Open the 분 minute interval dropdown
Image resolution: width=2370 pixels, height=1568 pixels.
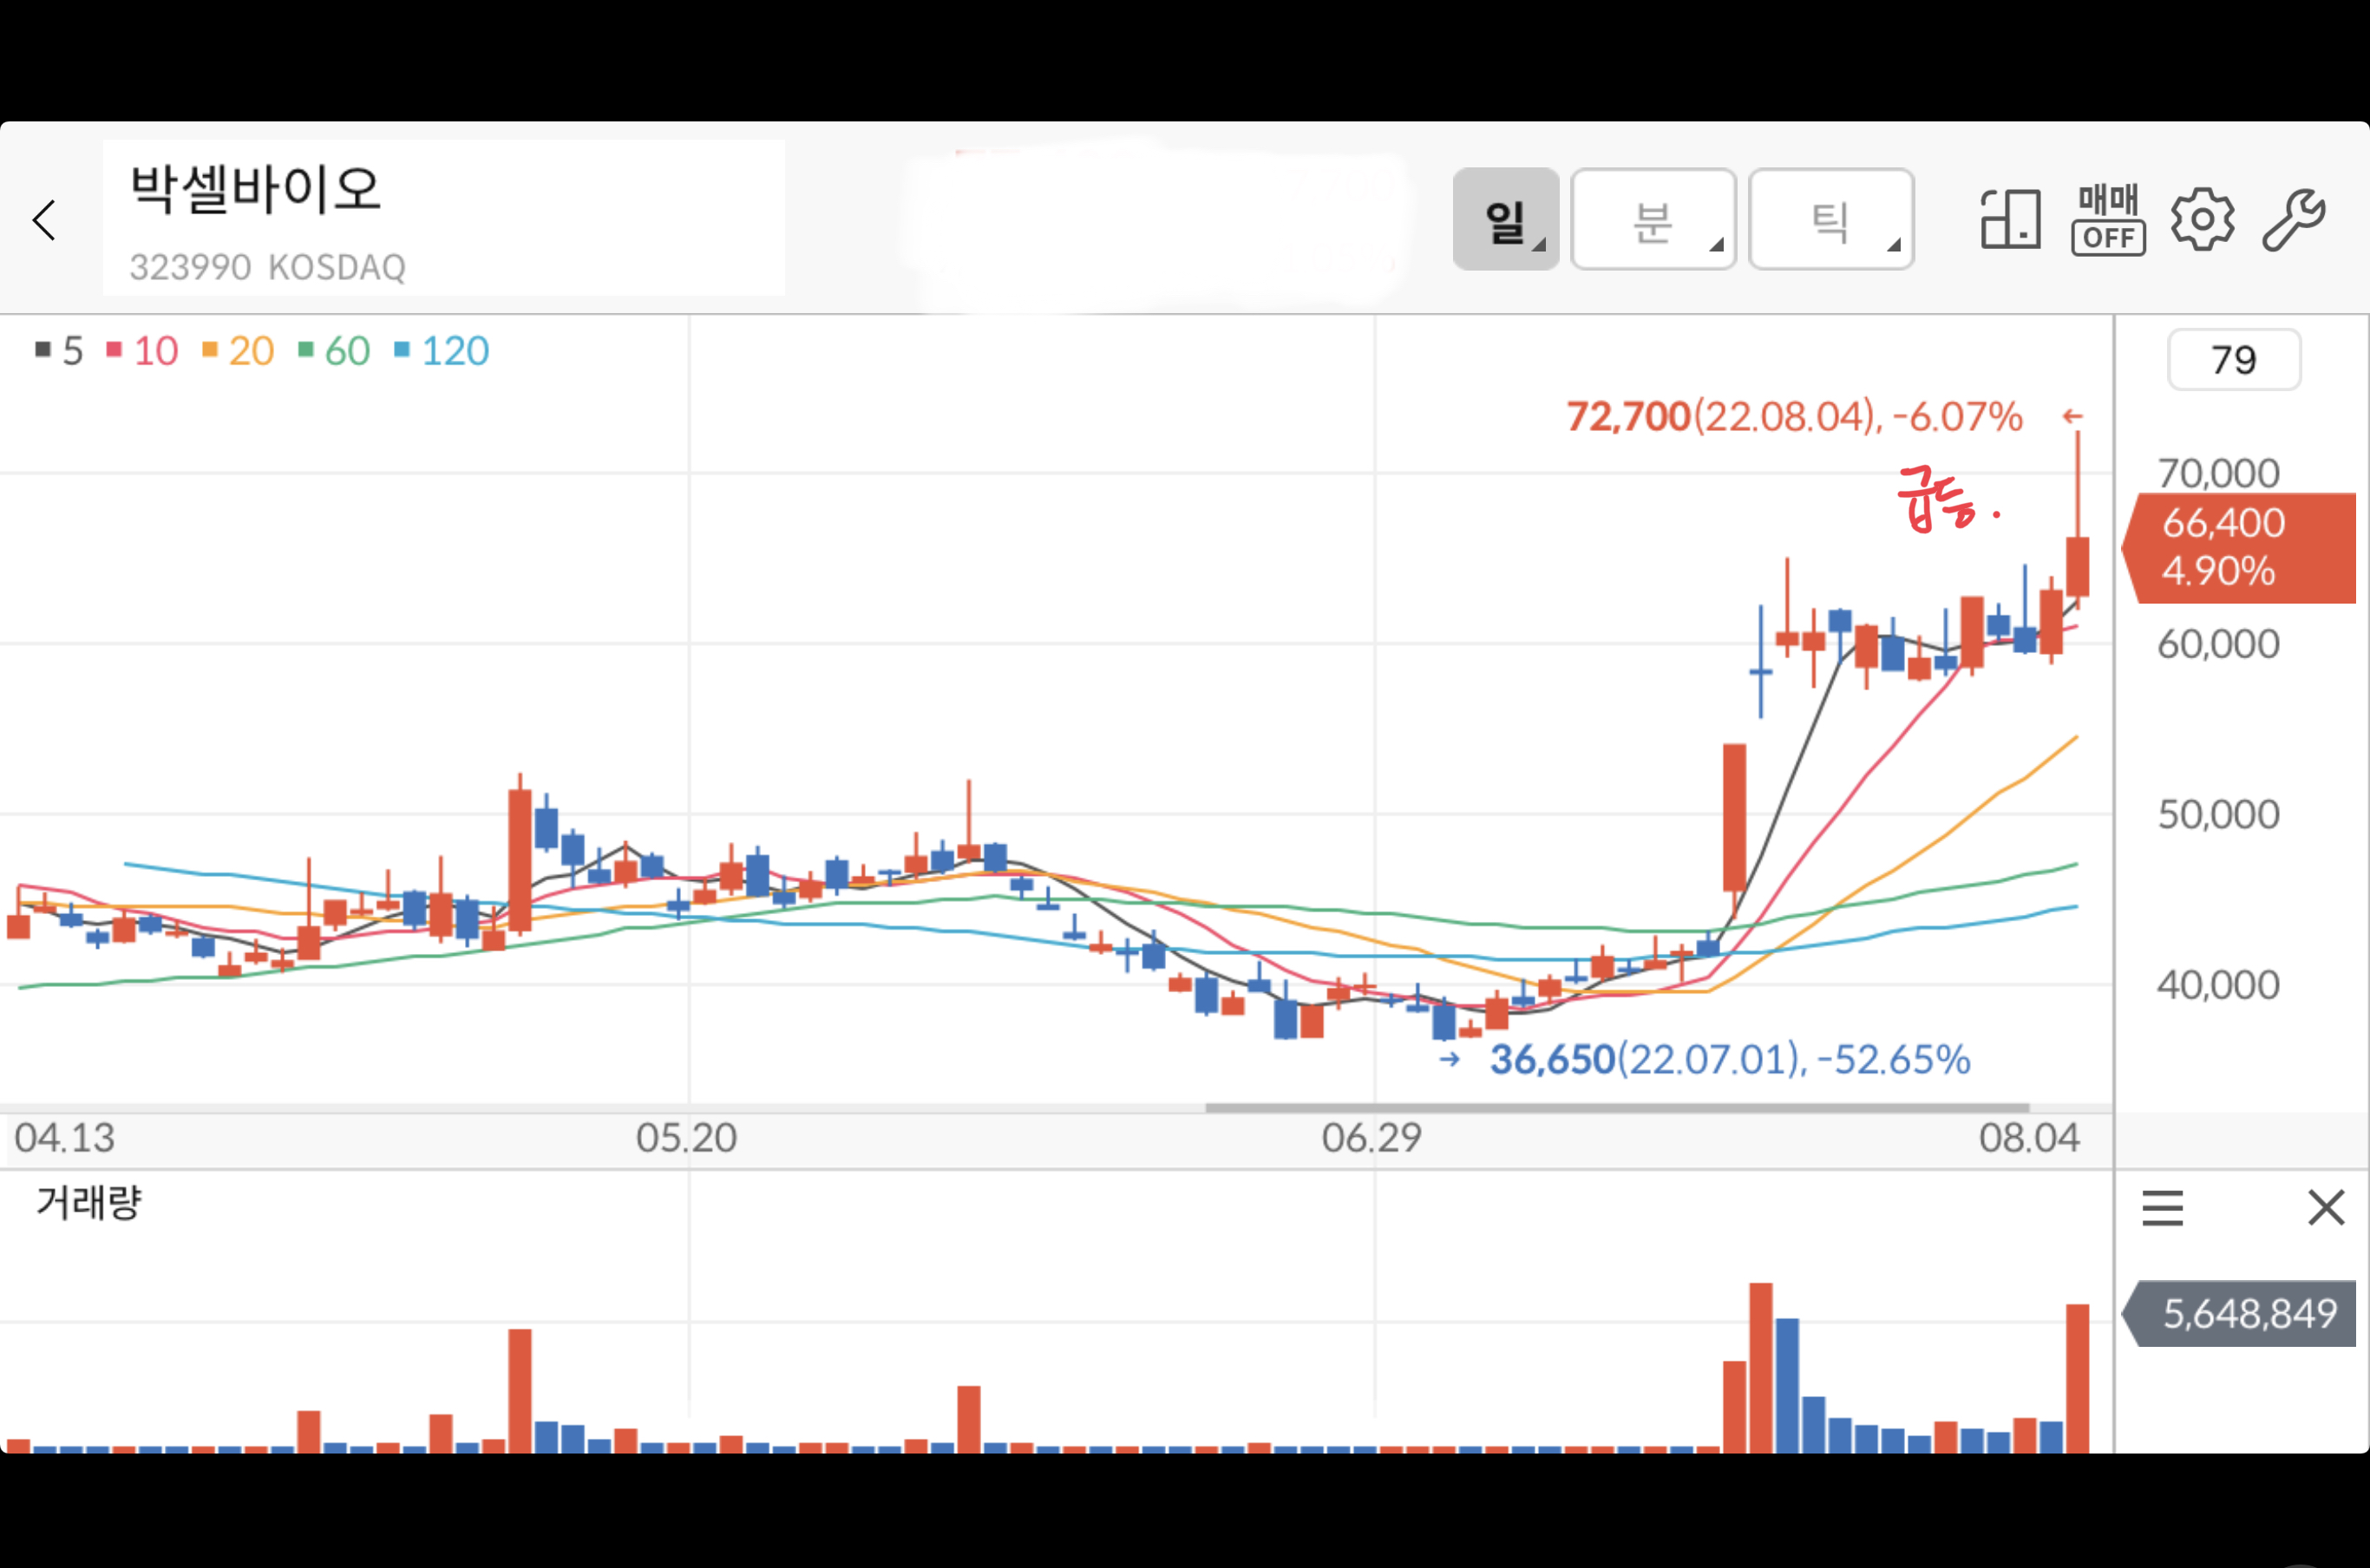pyautogui.click(x=1653, y=219)
